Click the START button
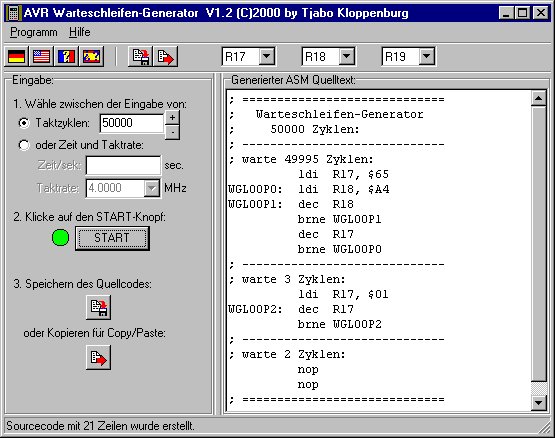555x438 pixels. click(x=112, y=238)
